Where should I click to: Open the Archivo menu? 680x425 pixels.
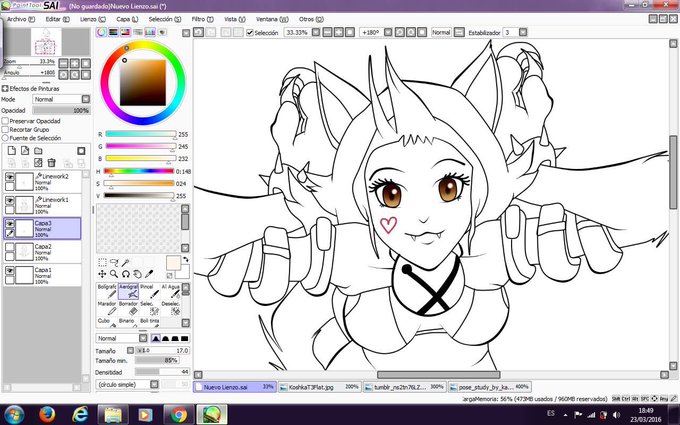(x=20, y=19)
